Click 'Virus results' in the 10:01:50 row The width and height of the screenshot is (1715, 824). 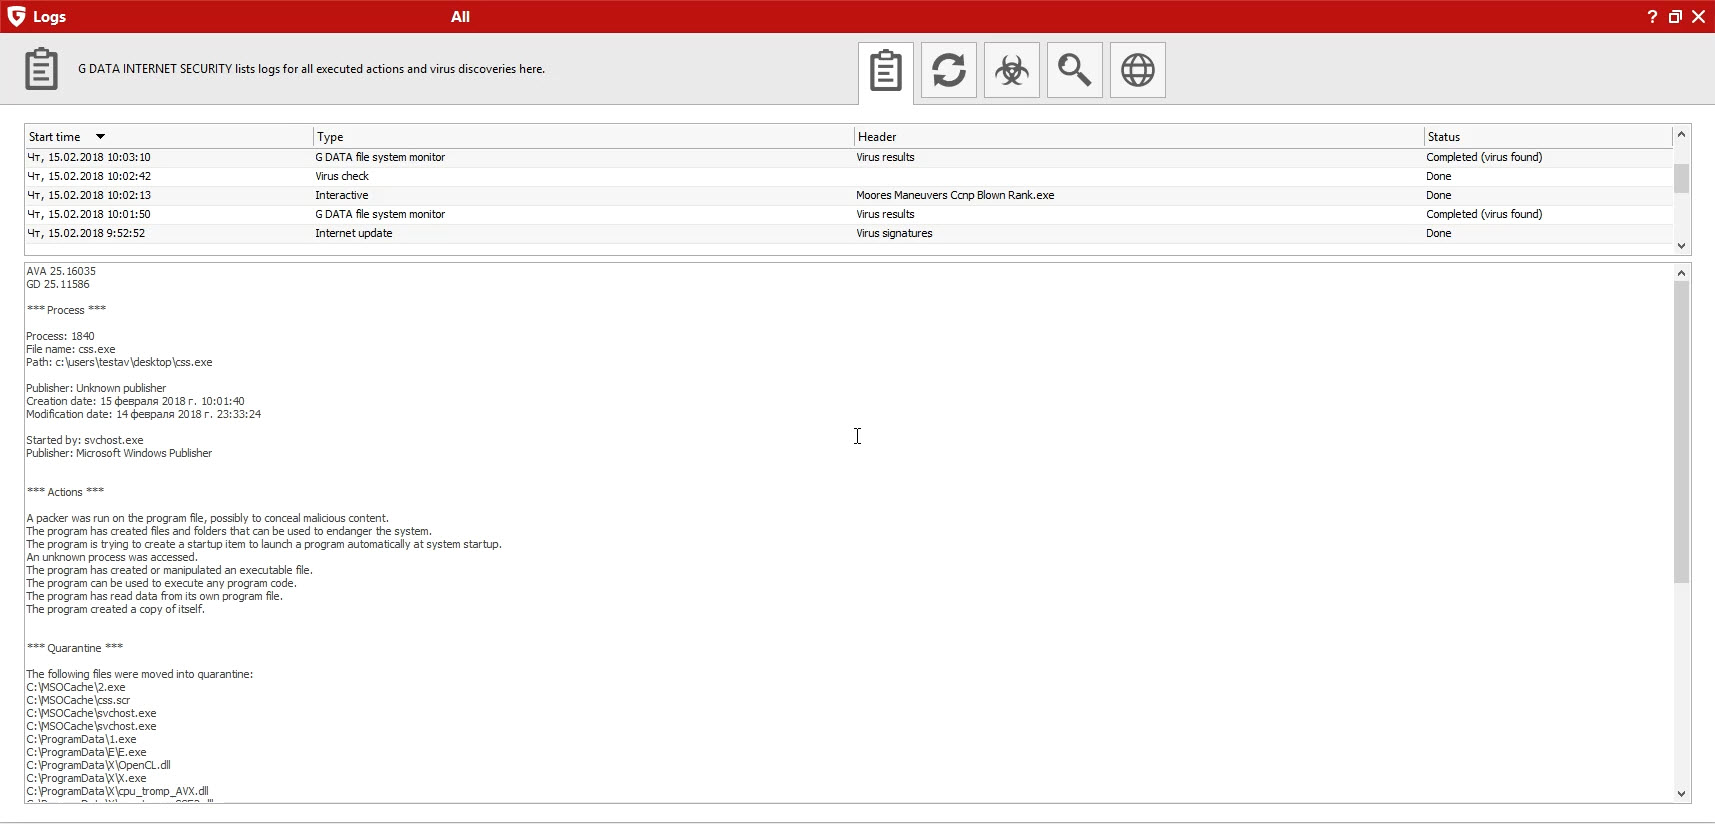885,214
